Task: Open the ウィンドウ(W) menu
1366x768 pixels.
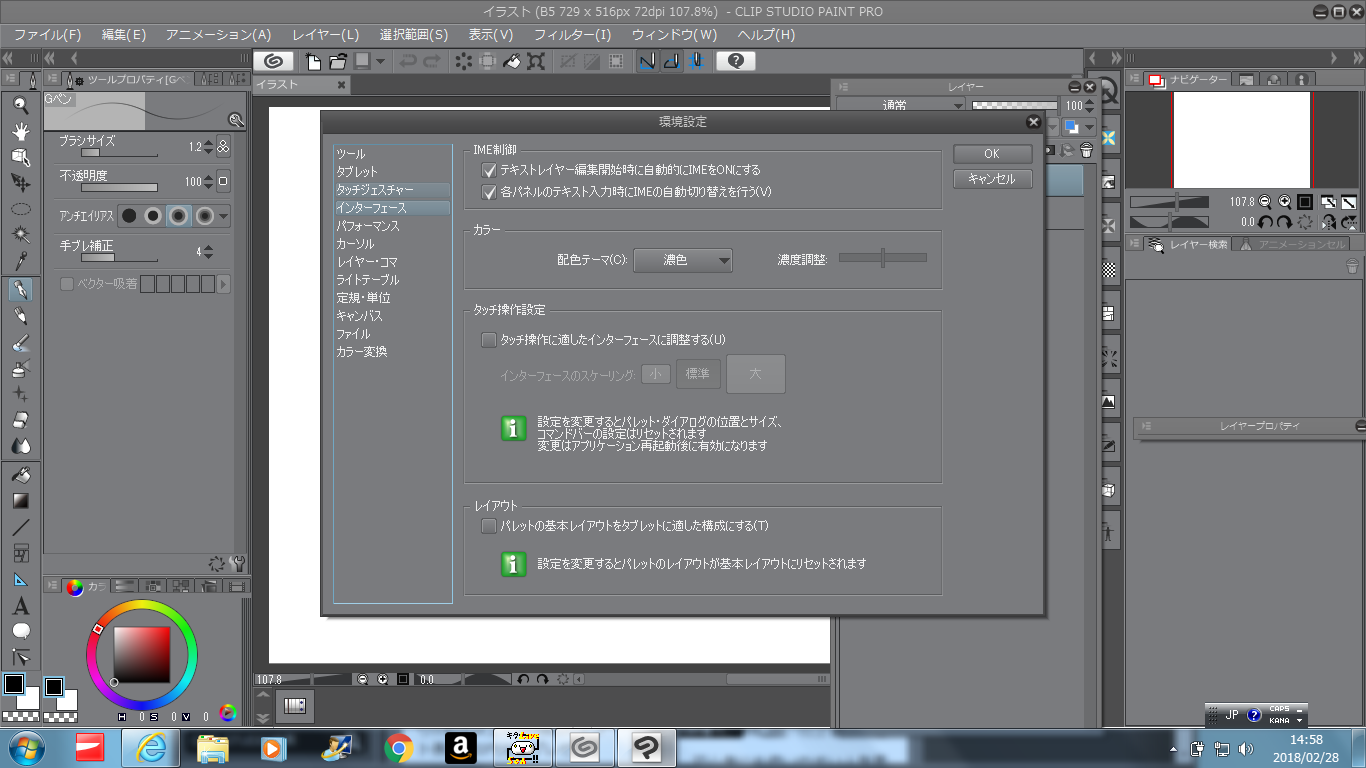Action: click(675, 35)
